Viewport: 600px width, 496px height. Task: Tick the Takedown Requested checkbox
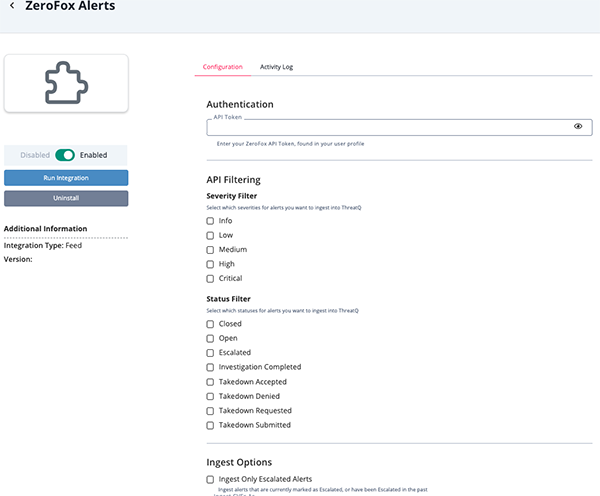tap(210, 411)
